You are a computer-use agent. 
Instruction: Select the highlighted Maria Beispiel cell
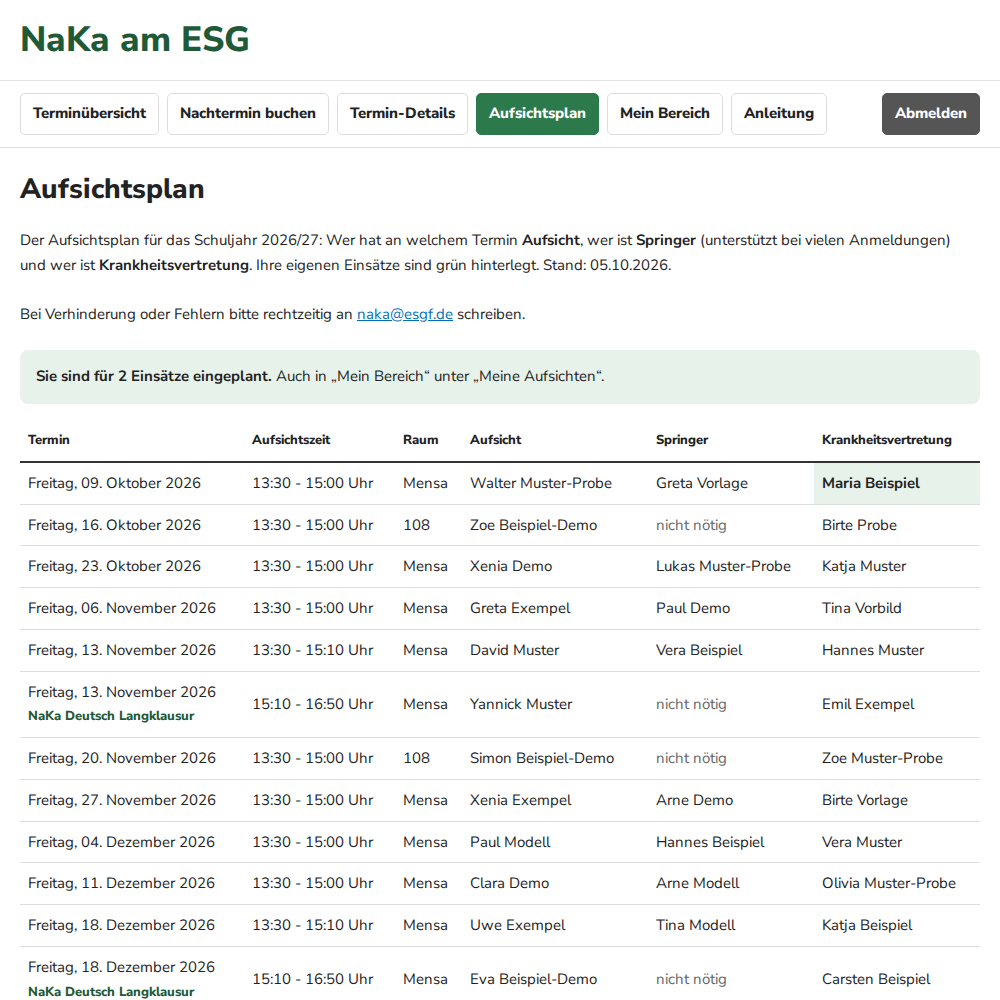(x=897, y=483)
